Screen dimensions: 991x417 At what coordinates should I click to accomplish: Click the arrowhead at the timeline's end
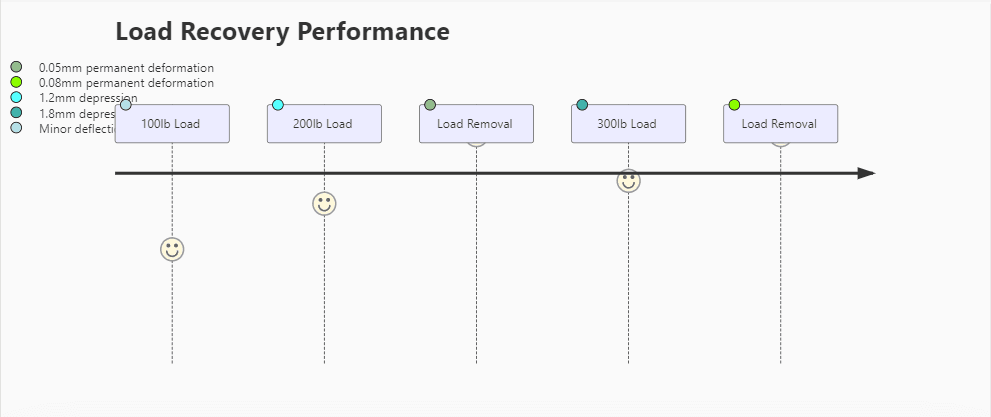click(x=866, y=173)
